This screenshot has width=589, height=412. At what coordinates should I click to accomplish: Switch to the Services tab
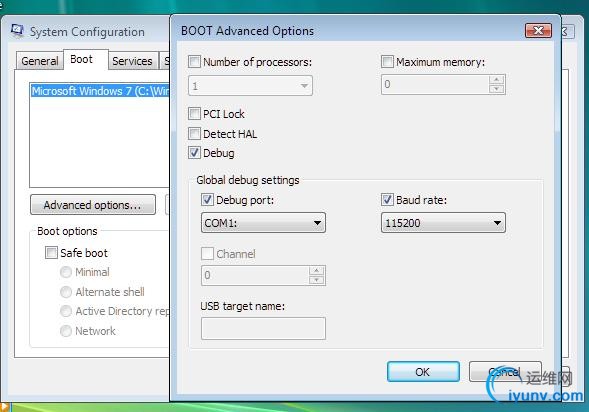pyautogui.click(x=132, y=61)
